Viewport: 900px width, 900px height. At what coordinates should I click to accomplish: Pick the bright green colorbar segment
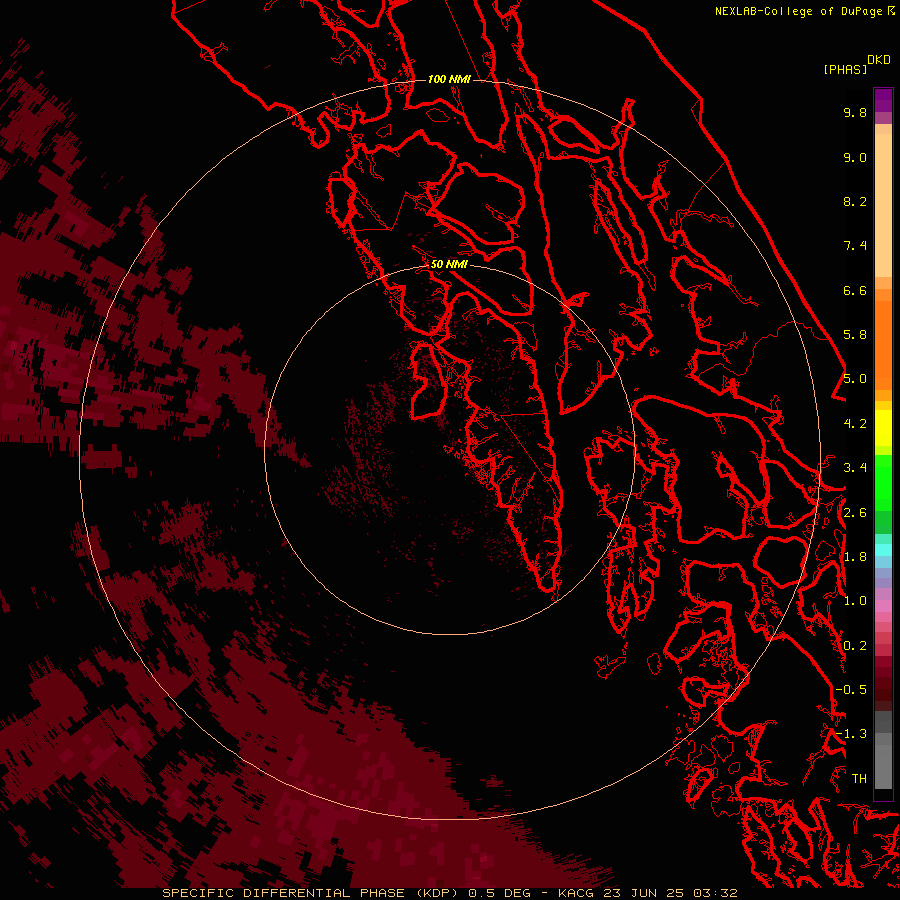point(883,482)
